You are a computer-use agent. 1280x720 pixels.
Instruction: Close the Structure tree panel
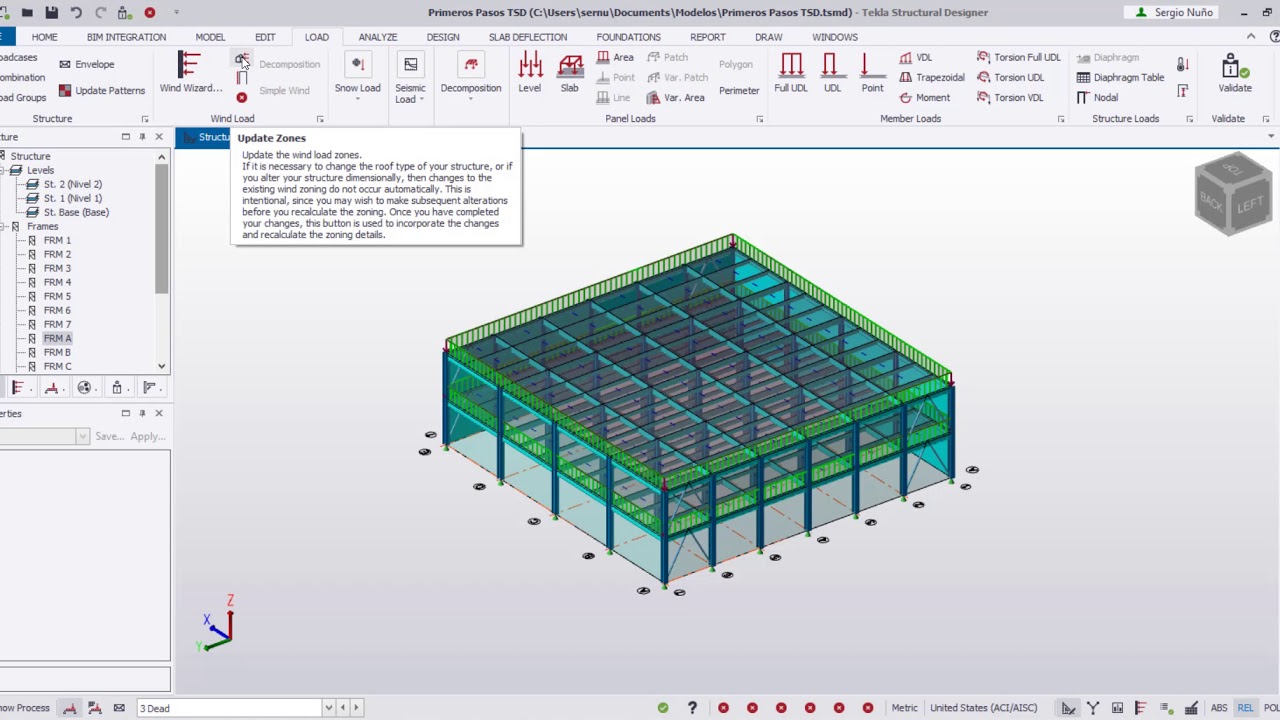[x=160, y=137]
